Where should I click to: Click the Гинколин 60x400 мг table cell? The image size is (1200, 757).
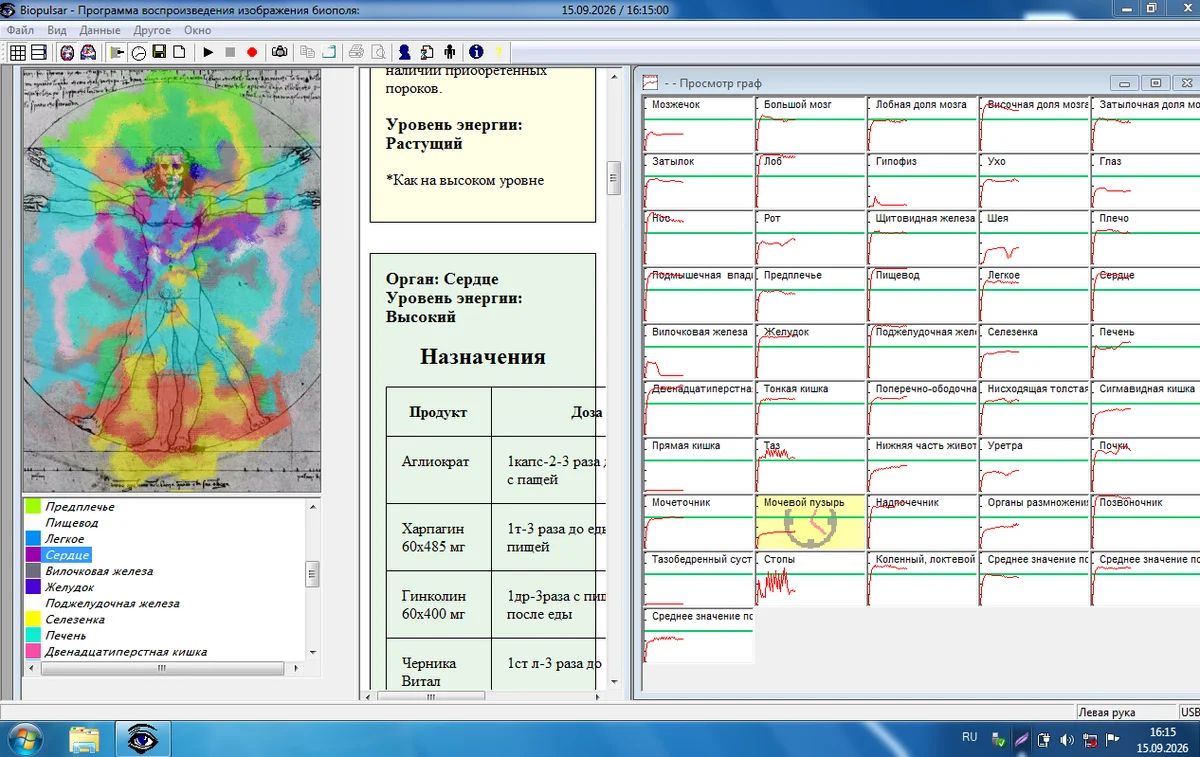(439, 605)
